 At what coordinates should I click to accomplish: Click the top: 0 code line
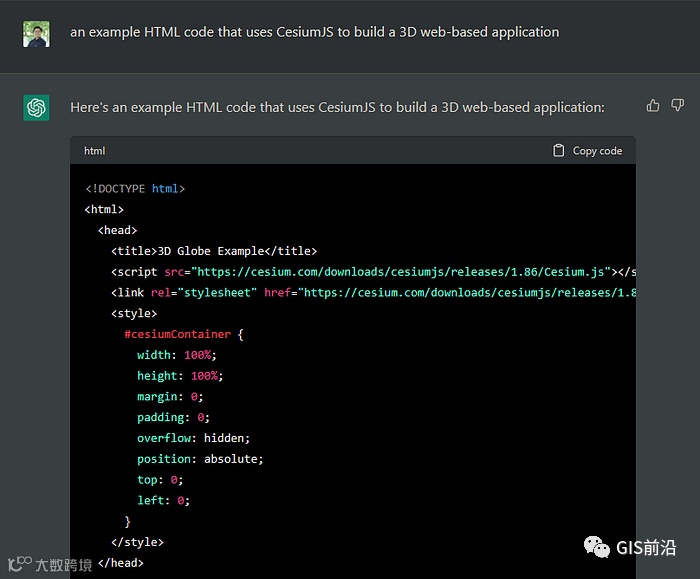tap(160, 480)
